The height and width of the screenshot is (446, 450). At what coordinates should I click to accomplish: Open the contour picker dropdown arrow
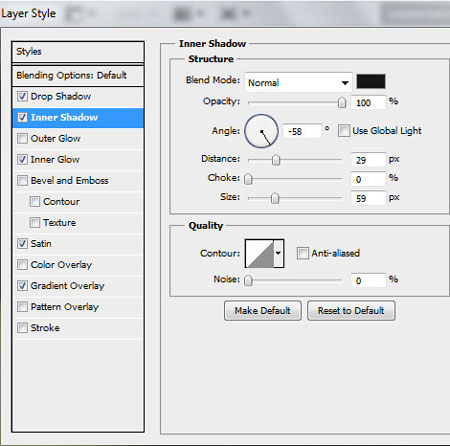tap(279, 253)
